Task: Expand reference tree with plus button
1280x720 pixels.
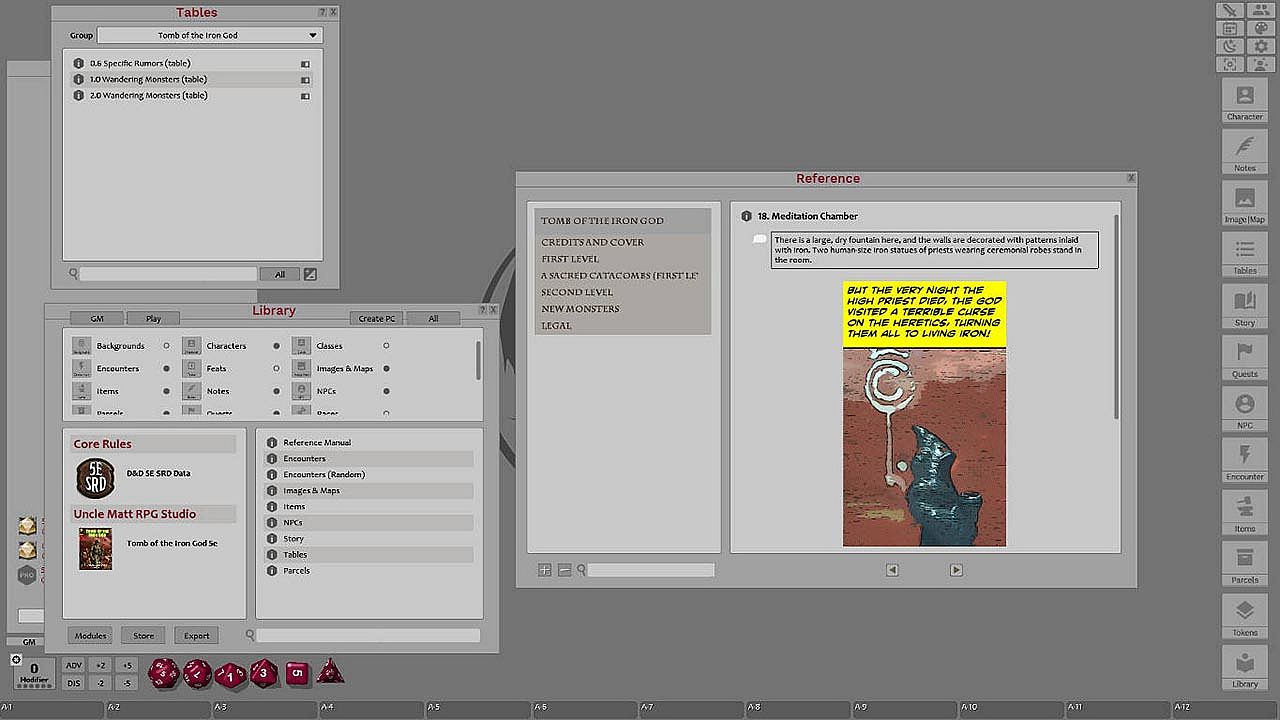Action: point(545,570)
